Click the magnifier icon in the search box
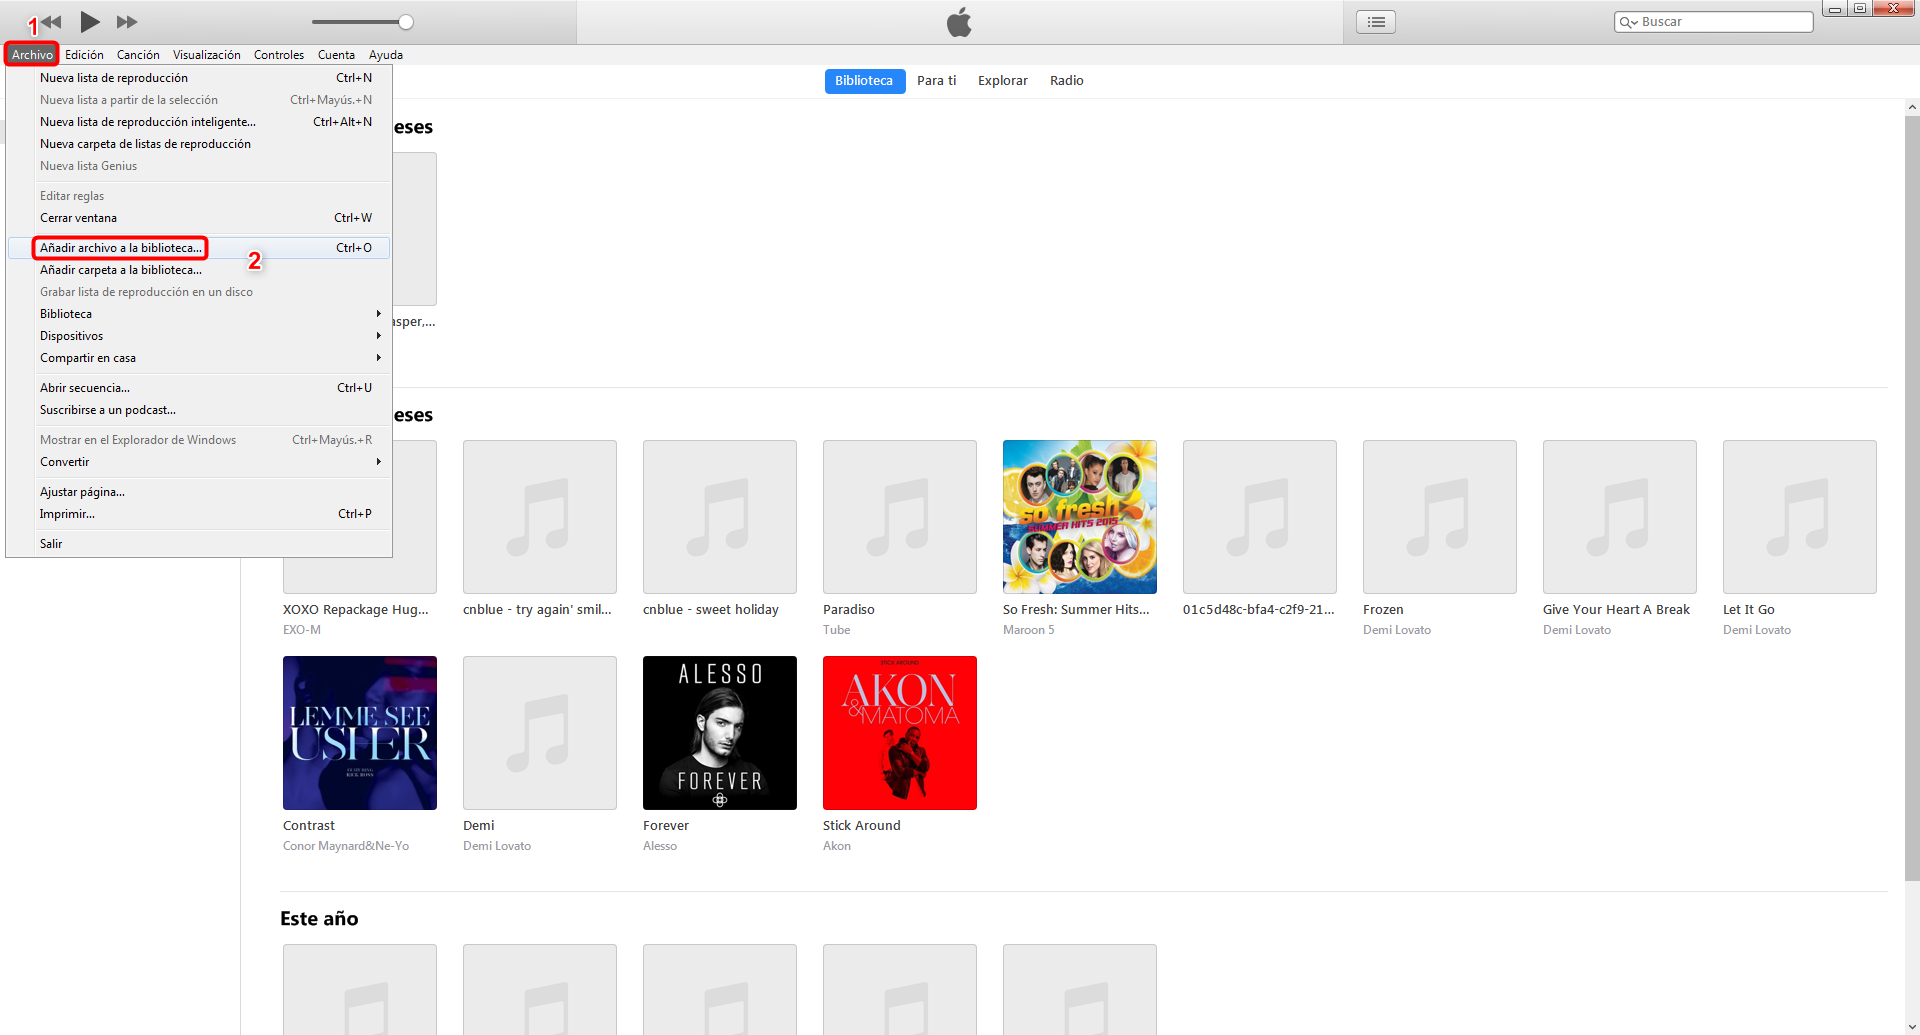The height and width of the screenshot is (1035, 1920). click(1629, 21)
